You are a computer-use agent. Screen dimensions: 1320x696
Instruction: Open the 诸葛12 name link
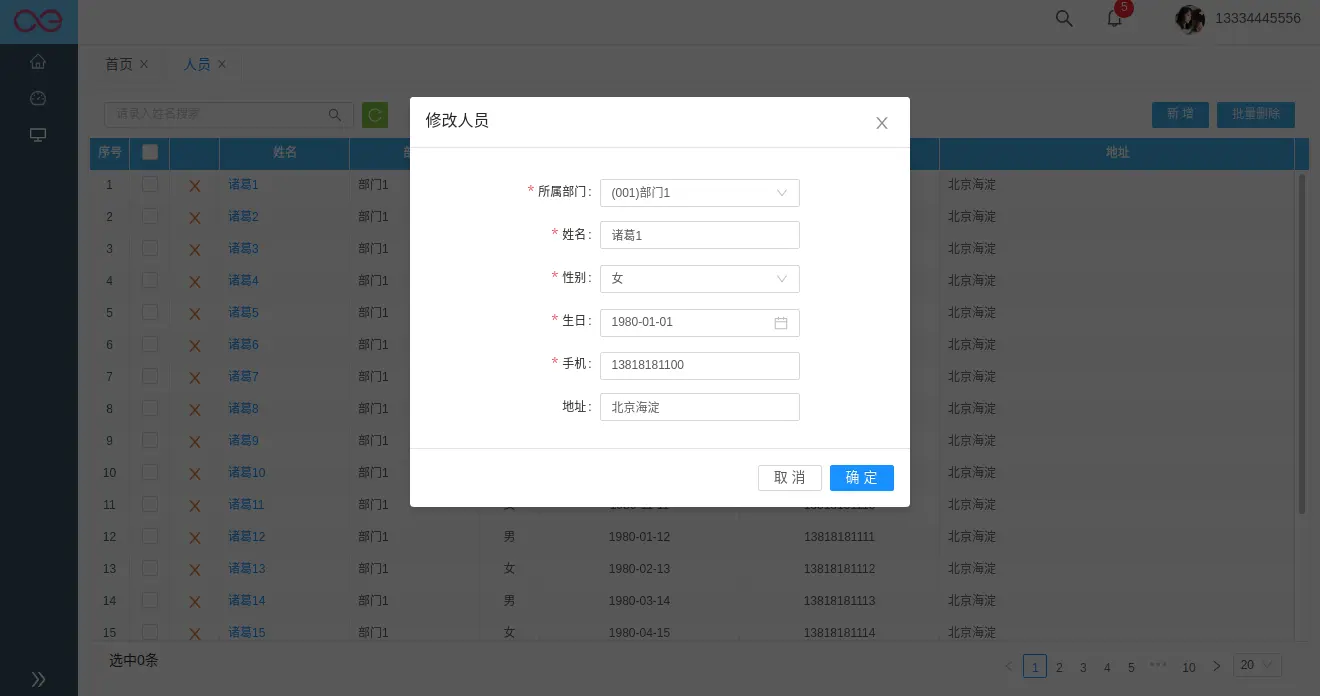[247, 537]
